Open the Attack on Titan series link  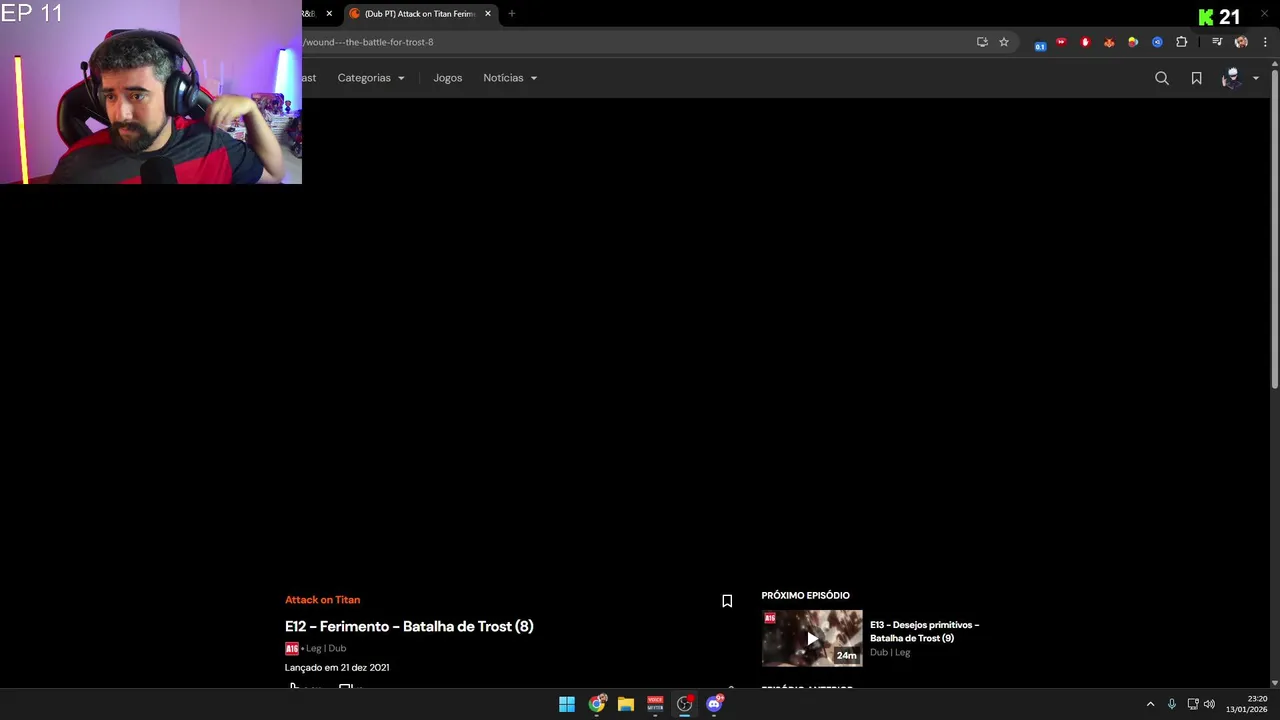coord(322,600)
